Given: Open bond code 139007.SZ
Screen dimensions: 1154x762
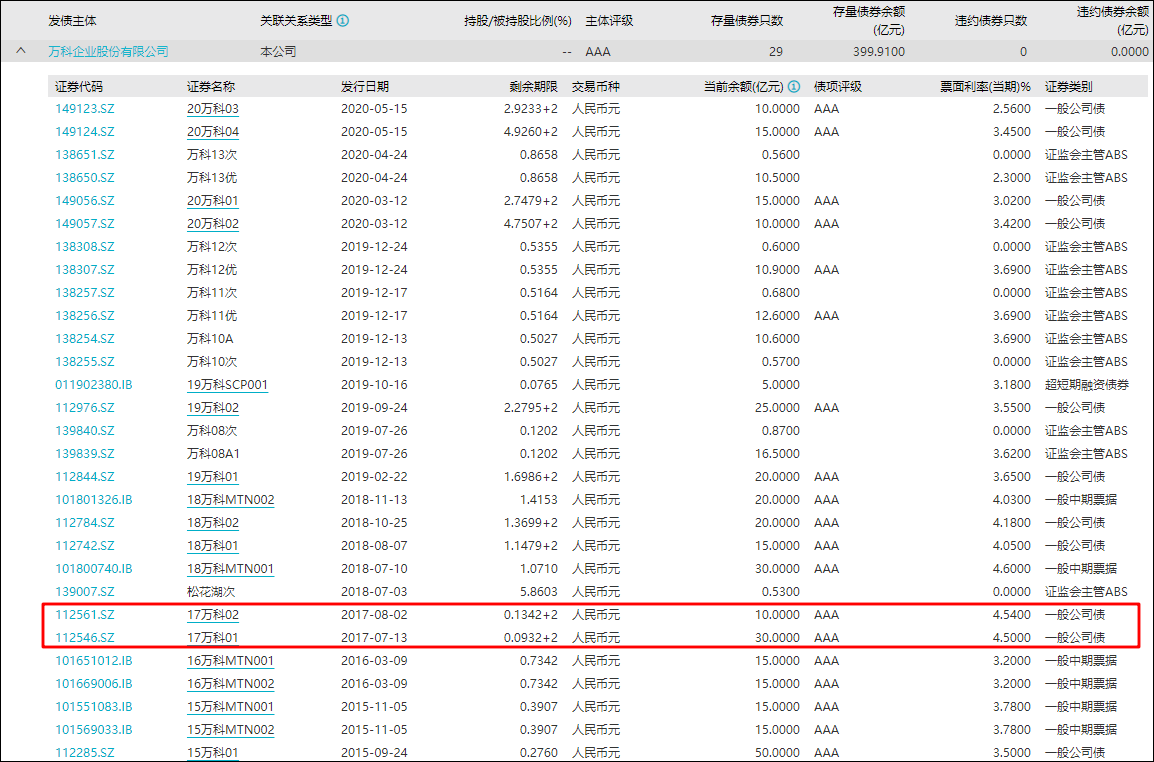Looking at the screenshot, I should coord(85,592).
